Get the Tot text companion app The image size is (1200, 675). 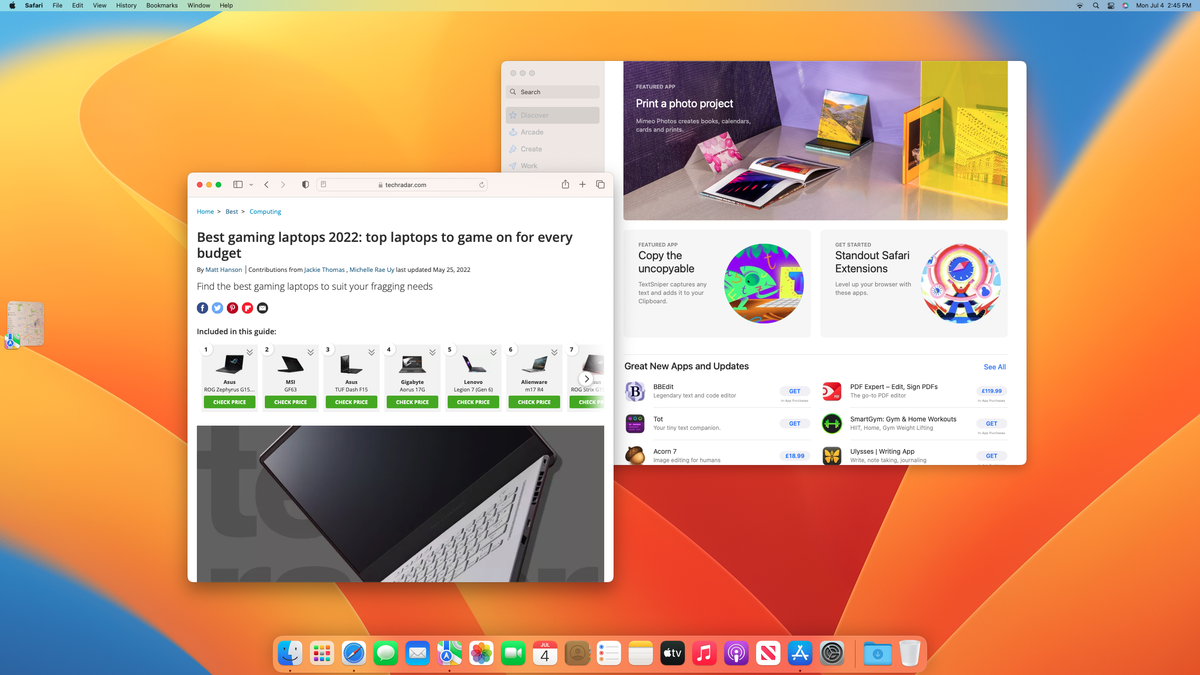click(794, 423)
